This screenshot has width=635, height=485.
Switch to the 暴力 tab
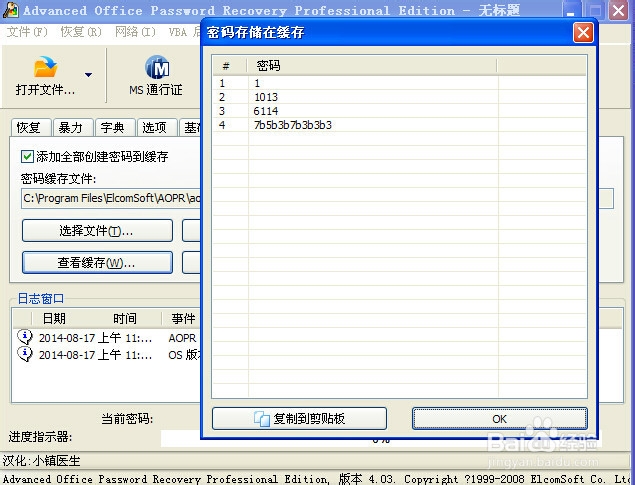pyautogui.click(x=73, y=128)
